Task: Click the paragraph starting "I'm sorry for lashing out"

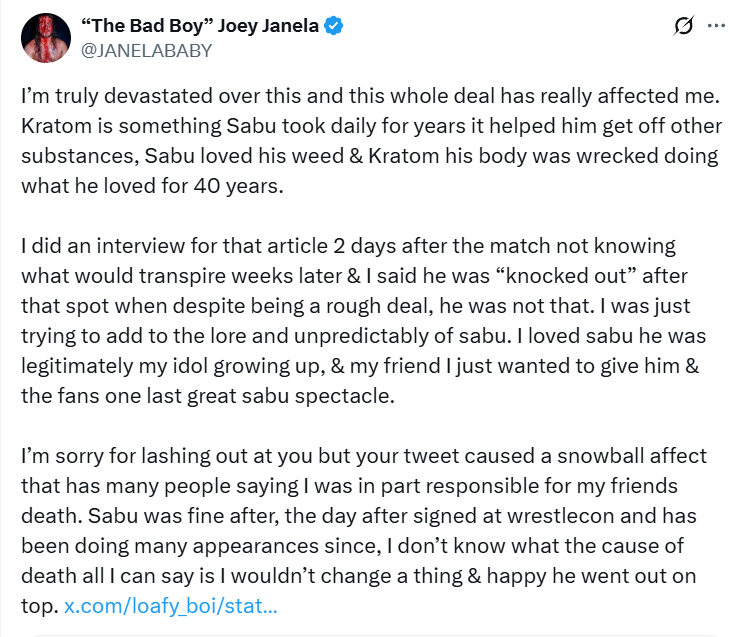Action: click(x=360, y=530)
